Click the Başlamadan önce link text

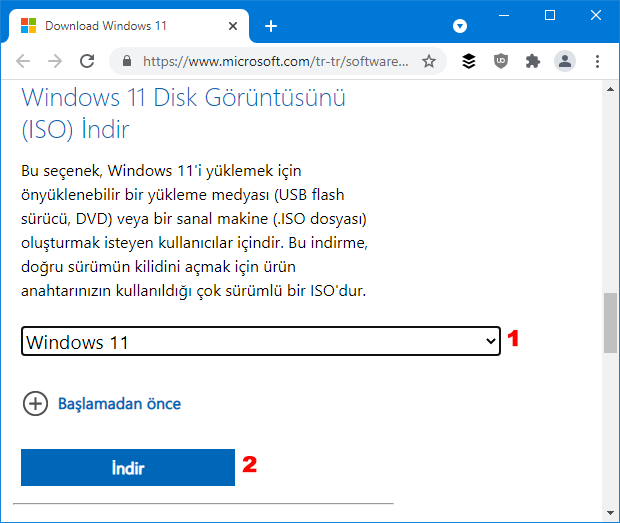[x=119, y=404]
